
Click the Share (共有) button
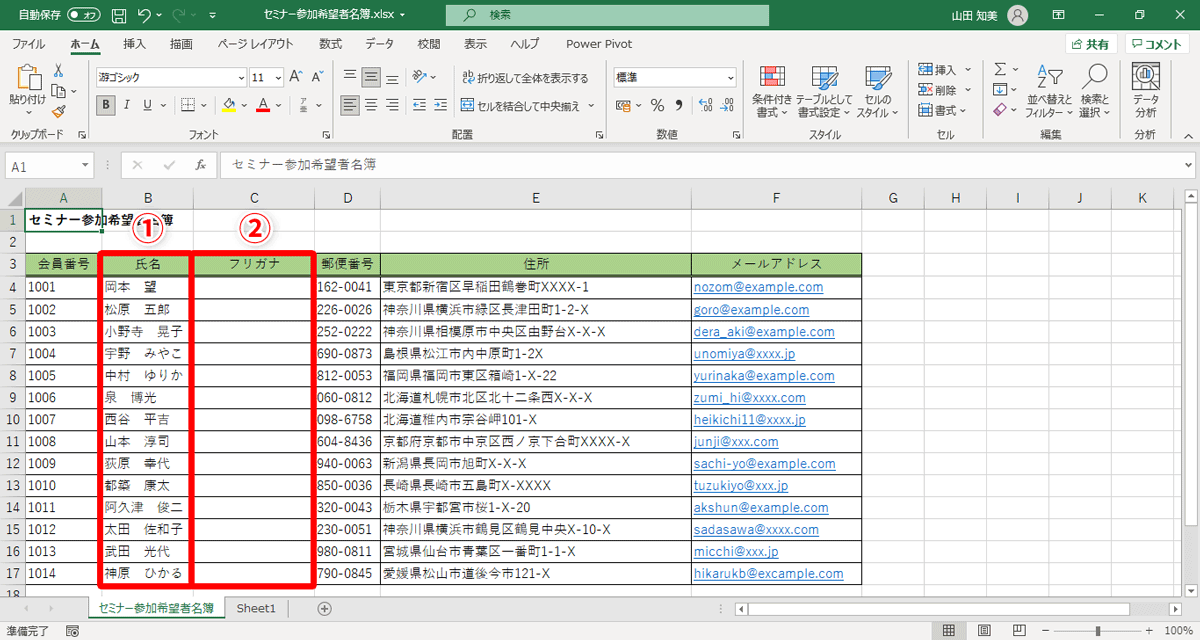pyautogui.click(x=1089, y=44)
